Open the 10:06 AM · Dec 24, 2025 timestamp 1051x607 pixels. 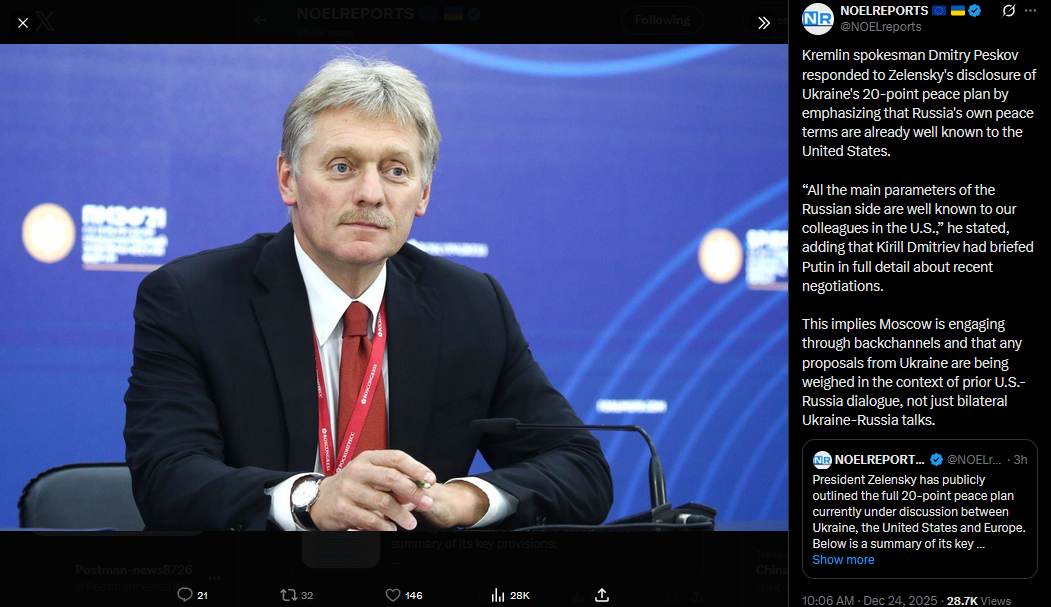click(x=869, y=600)
